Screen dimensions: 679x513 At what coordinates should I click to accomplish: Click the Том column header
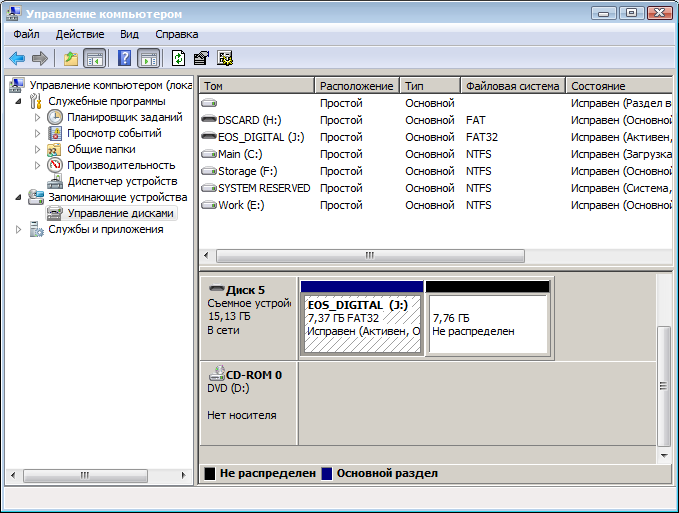[257, 86]
